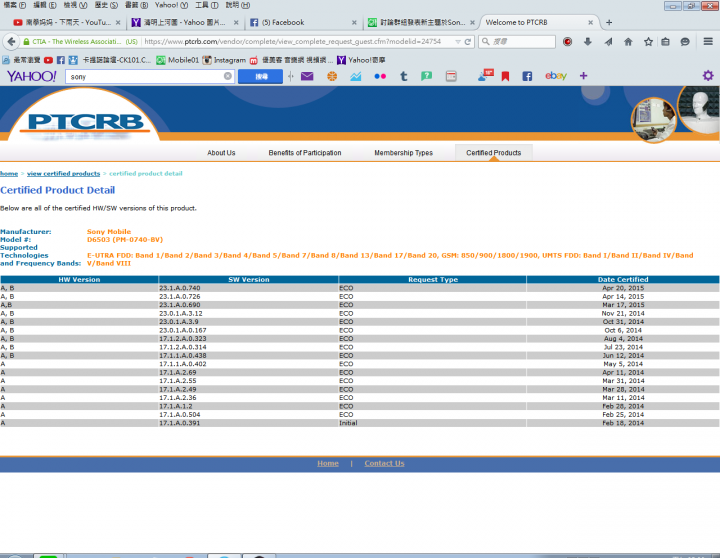Click the home breadcrumb link

(x=9, y=174)
